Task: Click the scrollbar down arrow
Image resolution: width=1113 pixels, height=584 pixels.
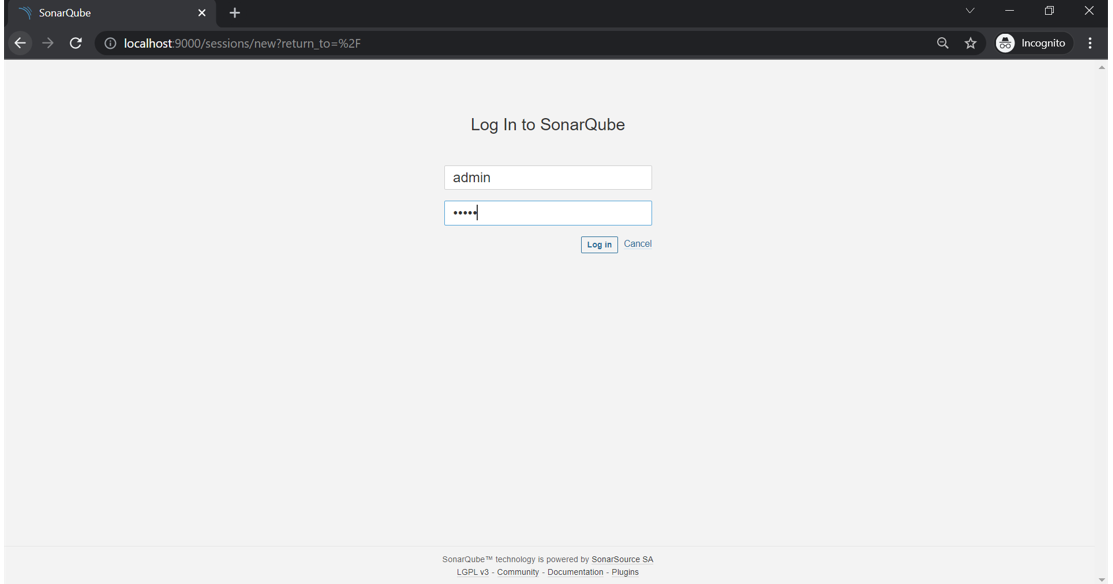Action: pos(1102,579)
